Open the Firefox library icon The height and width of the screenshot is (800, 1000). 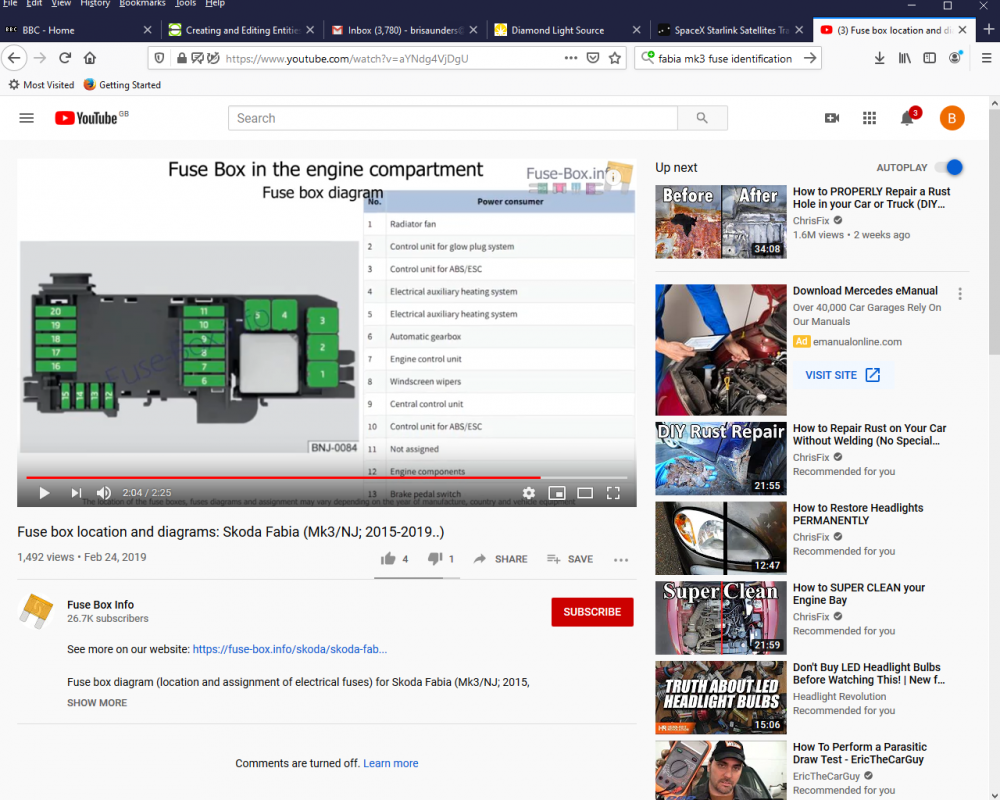pos(904,58)
